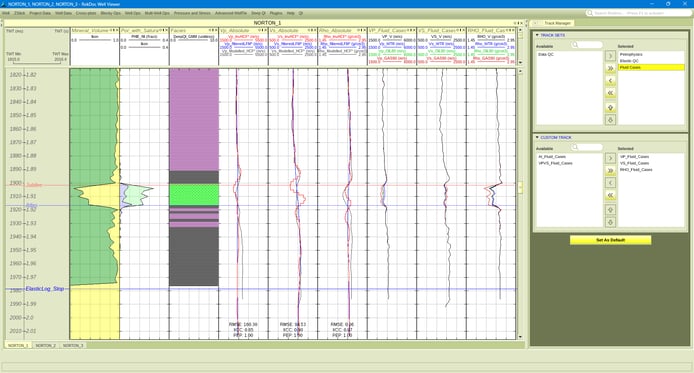The width and height of the screenshot is (694, 373).
Task: Remove all Custom Tracks with double-left arrow
Action: pyautogui.click(x=610, y=195)
